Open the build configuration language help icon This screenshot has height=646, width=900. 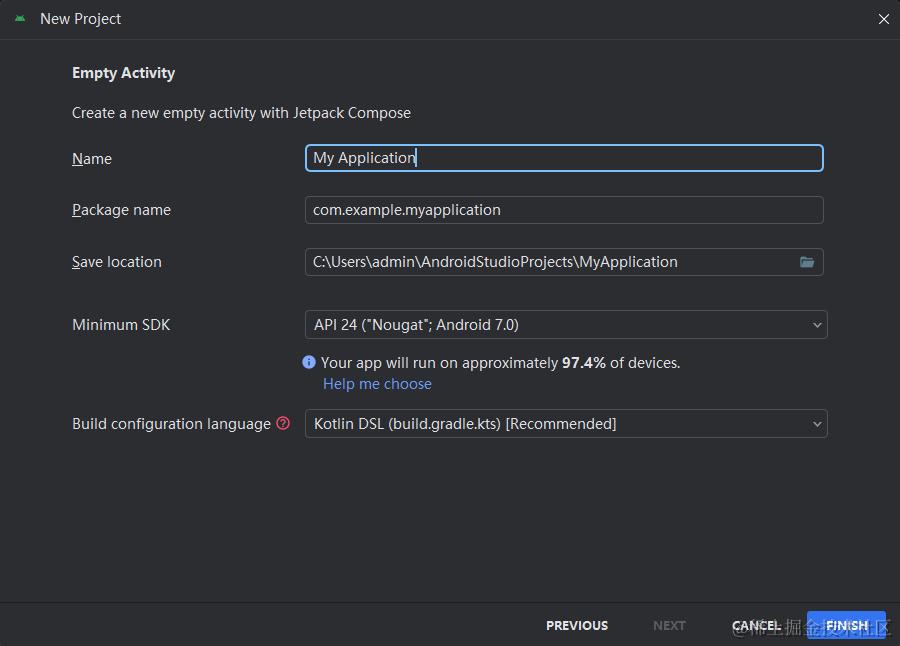pos(283,423)
